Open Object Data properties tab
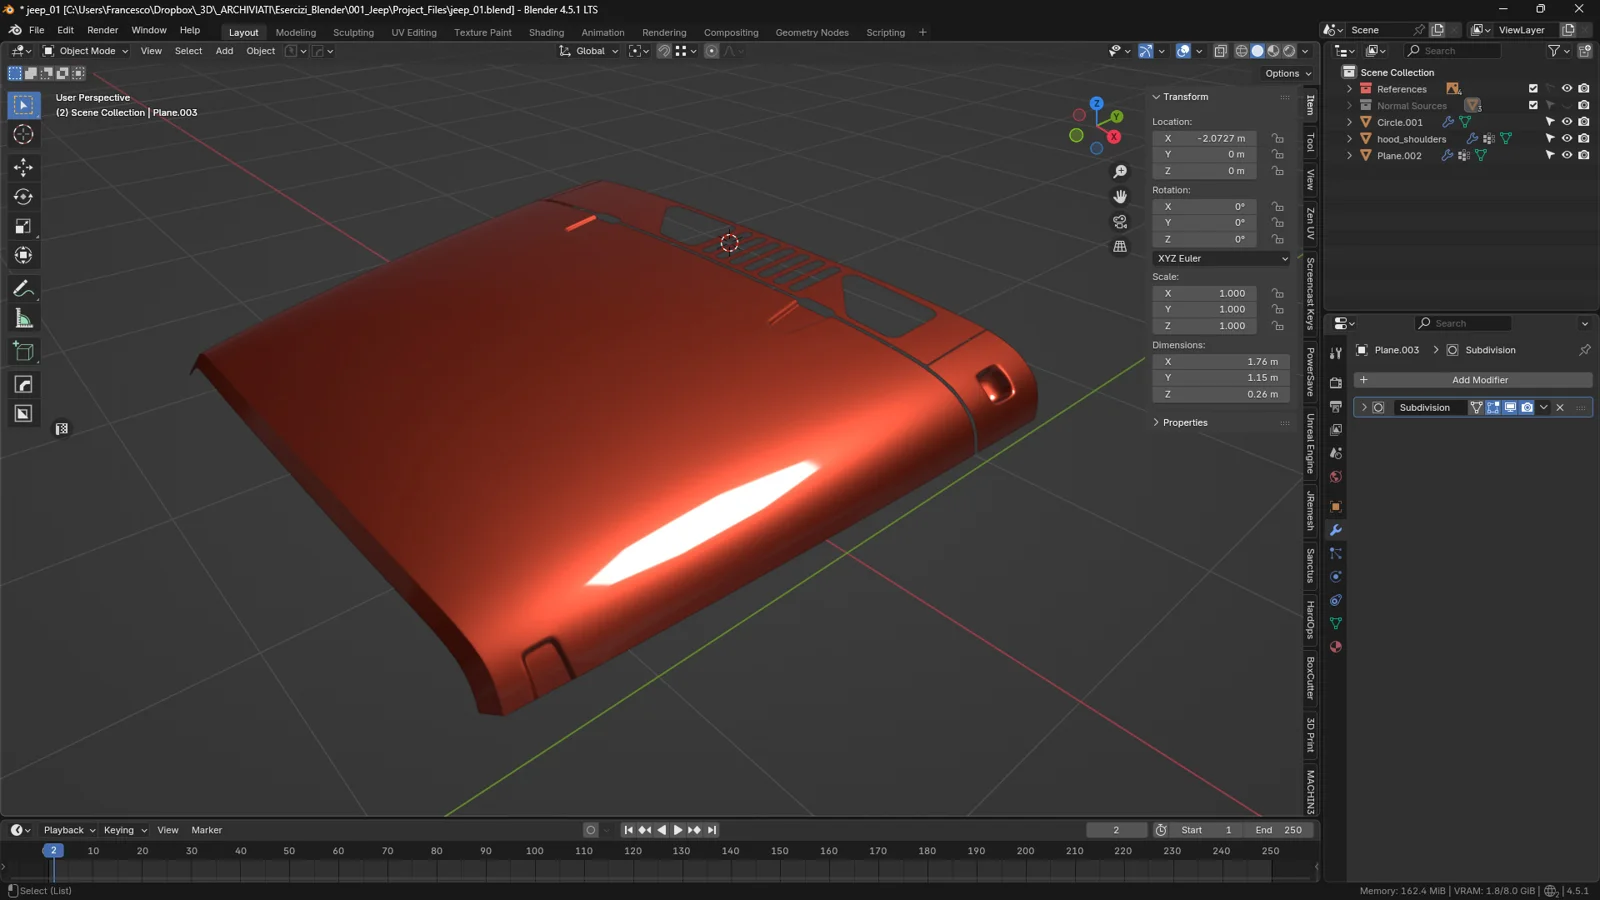 click(1336, 623)
